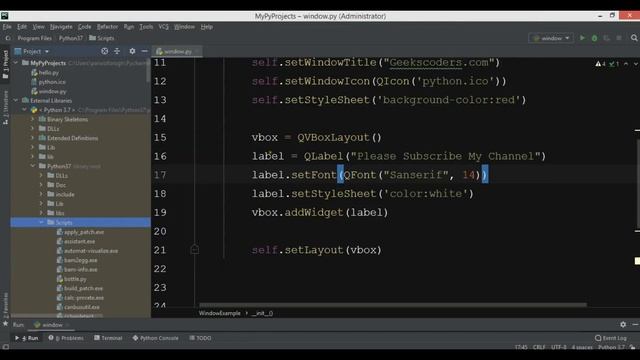Click the star icon in the left tool strip
The height and width of the screenshot is (360, 640).
click(x=5, y=324)
